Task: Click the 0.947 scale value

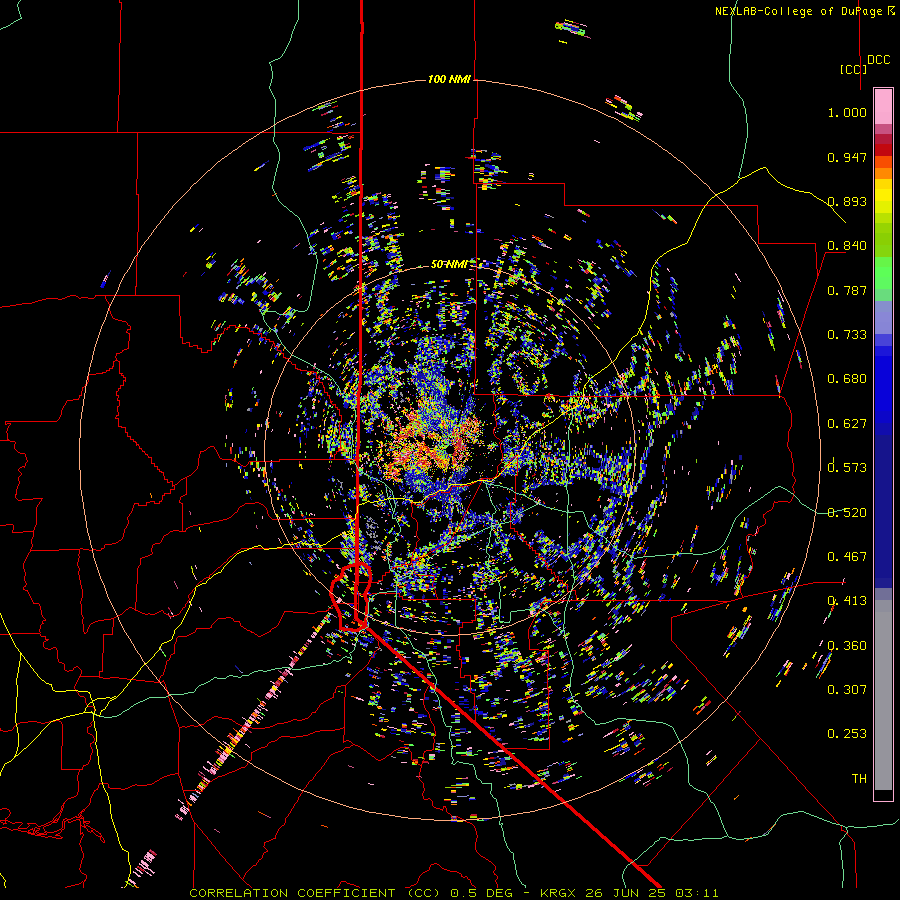Action: (x=847, y=157)
